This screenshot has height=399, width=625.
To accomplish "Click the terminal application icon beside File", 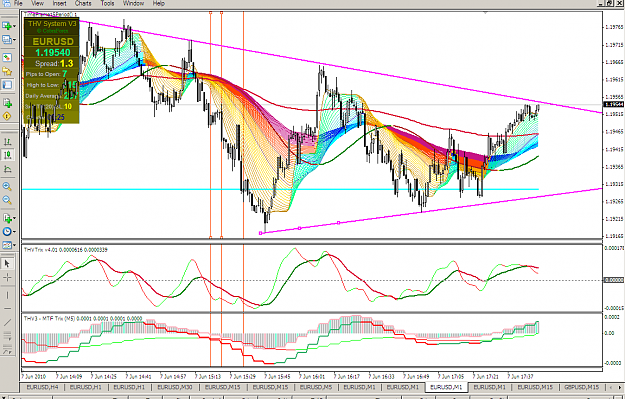I will 7,3.
